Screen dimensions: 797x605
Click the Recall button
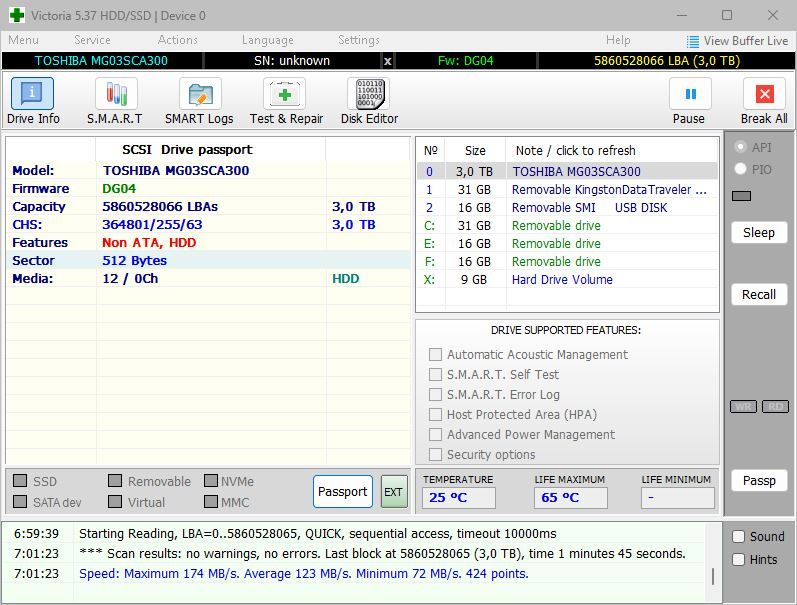(759, 294)
